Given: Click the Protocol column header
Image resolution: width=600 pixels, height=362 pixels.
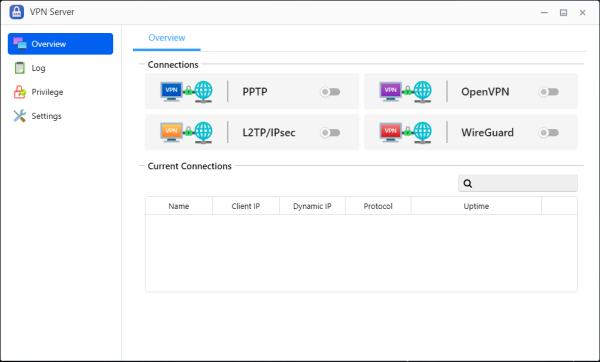Looking at the screenshot, I should coord(378,206).
